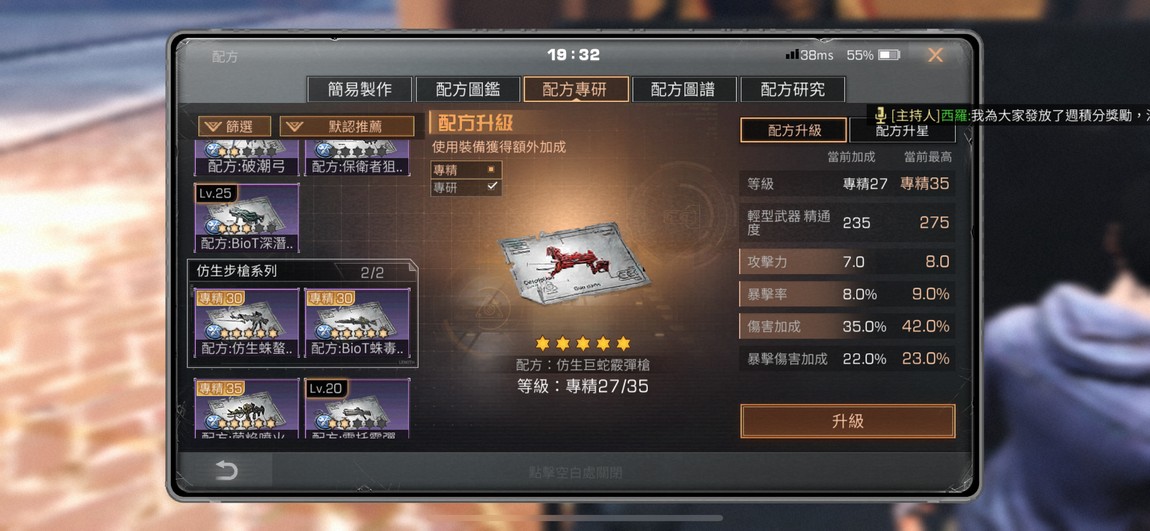This screenshot has width=1150, height=531.
Task: Close the recipe panel with X
Action: click(935, 55)
